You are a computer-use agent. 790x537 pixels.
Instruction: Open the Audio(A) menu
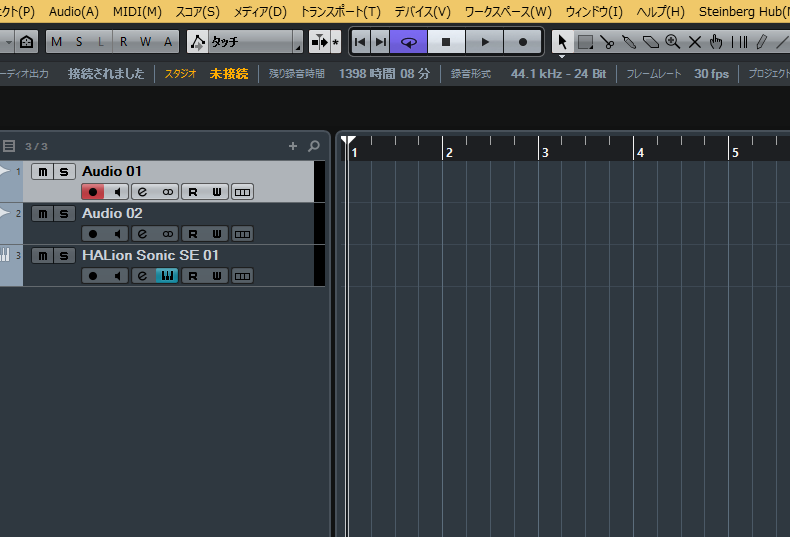(74, 11)
